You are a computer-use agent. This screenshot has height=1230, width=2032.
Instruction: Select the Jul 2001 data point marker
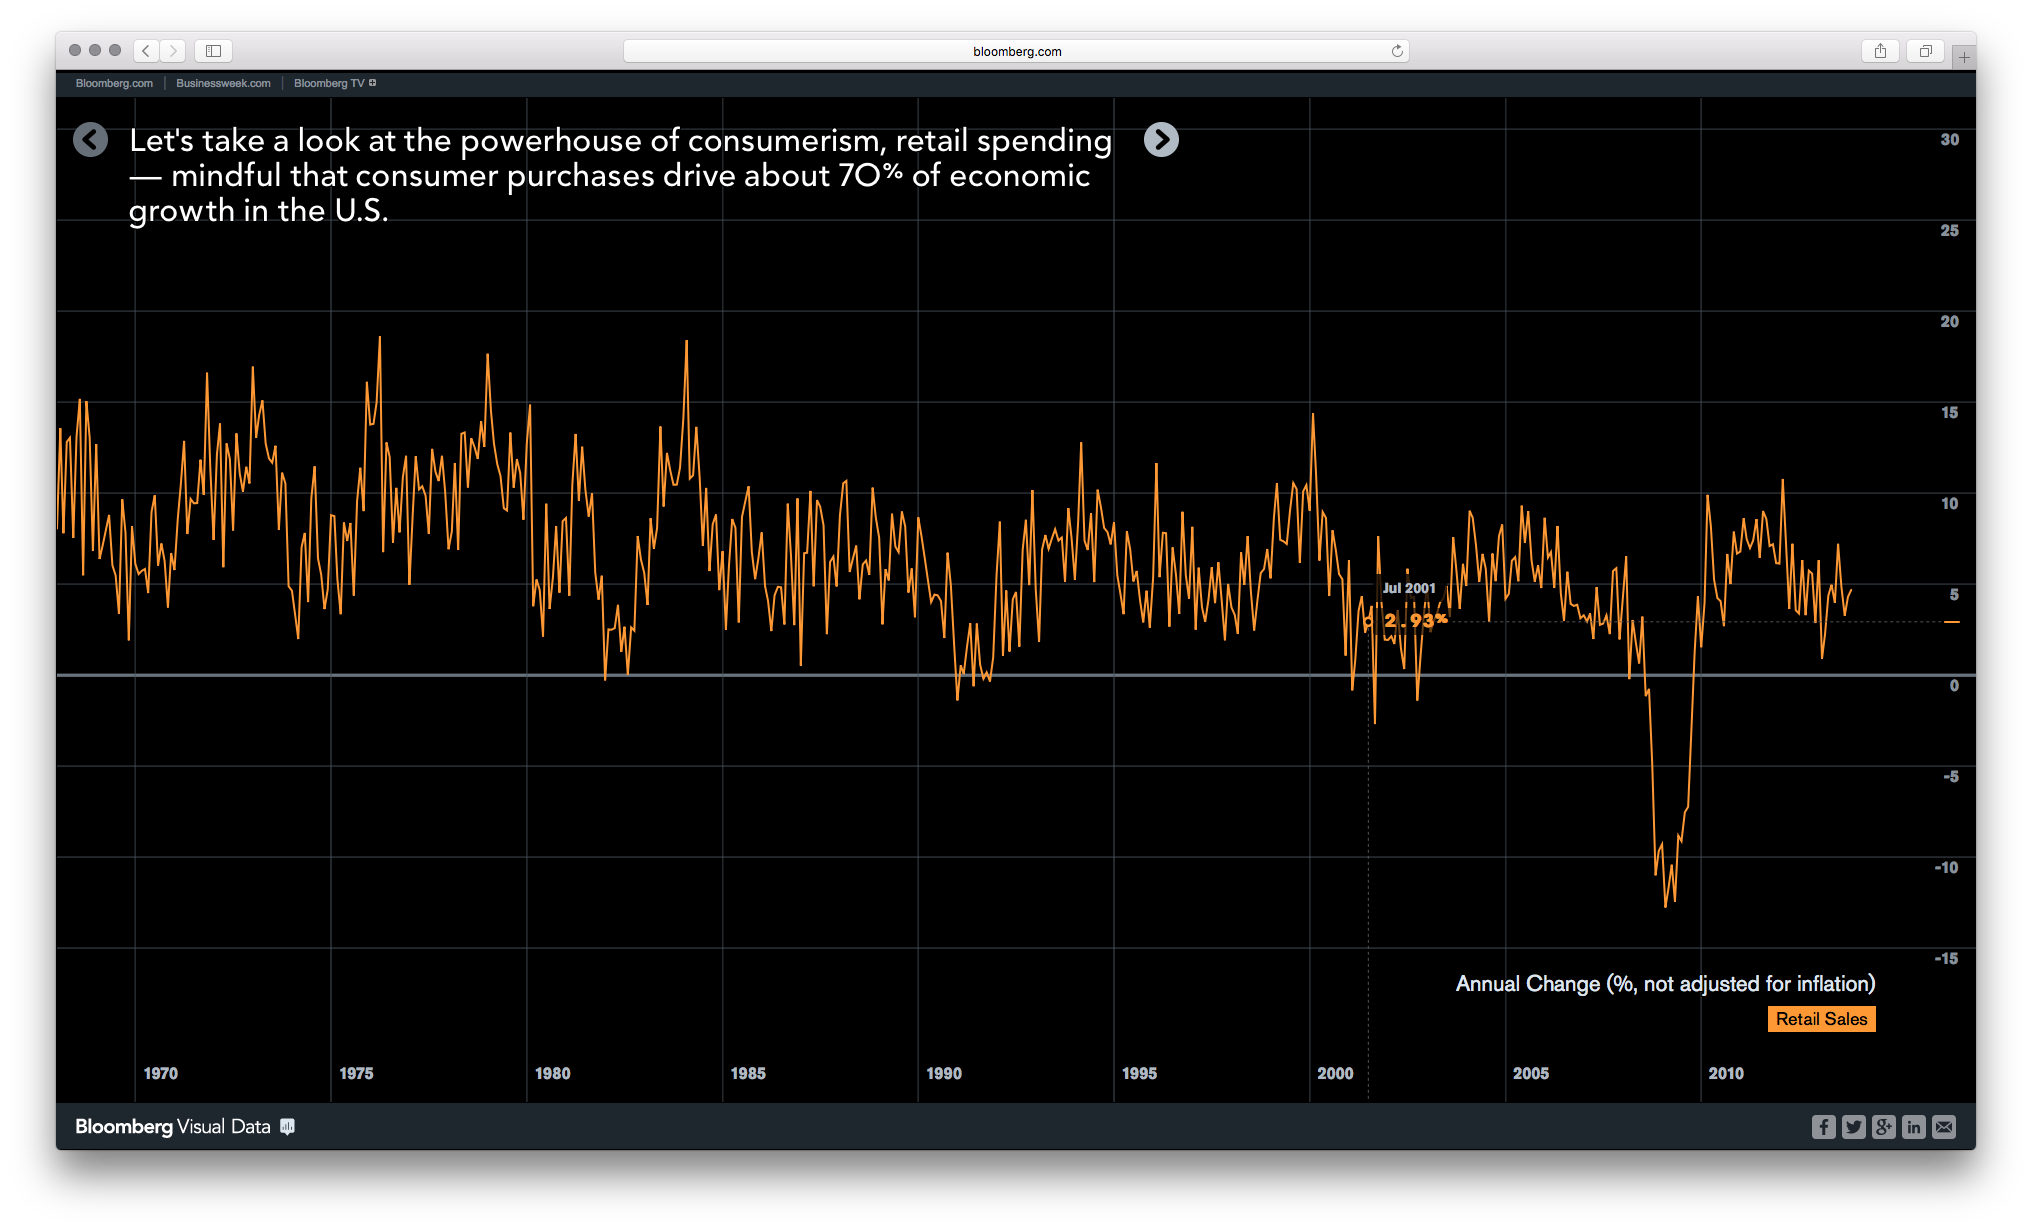tap(1368, 620)
